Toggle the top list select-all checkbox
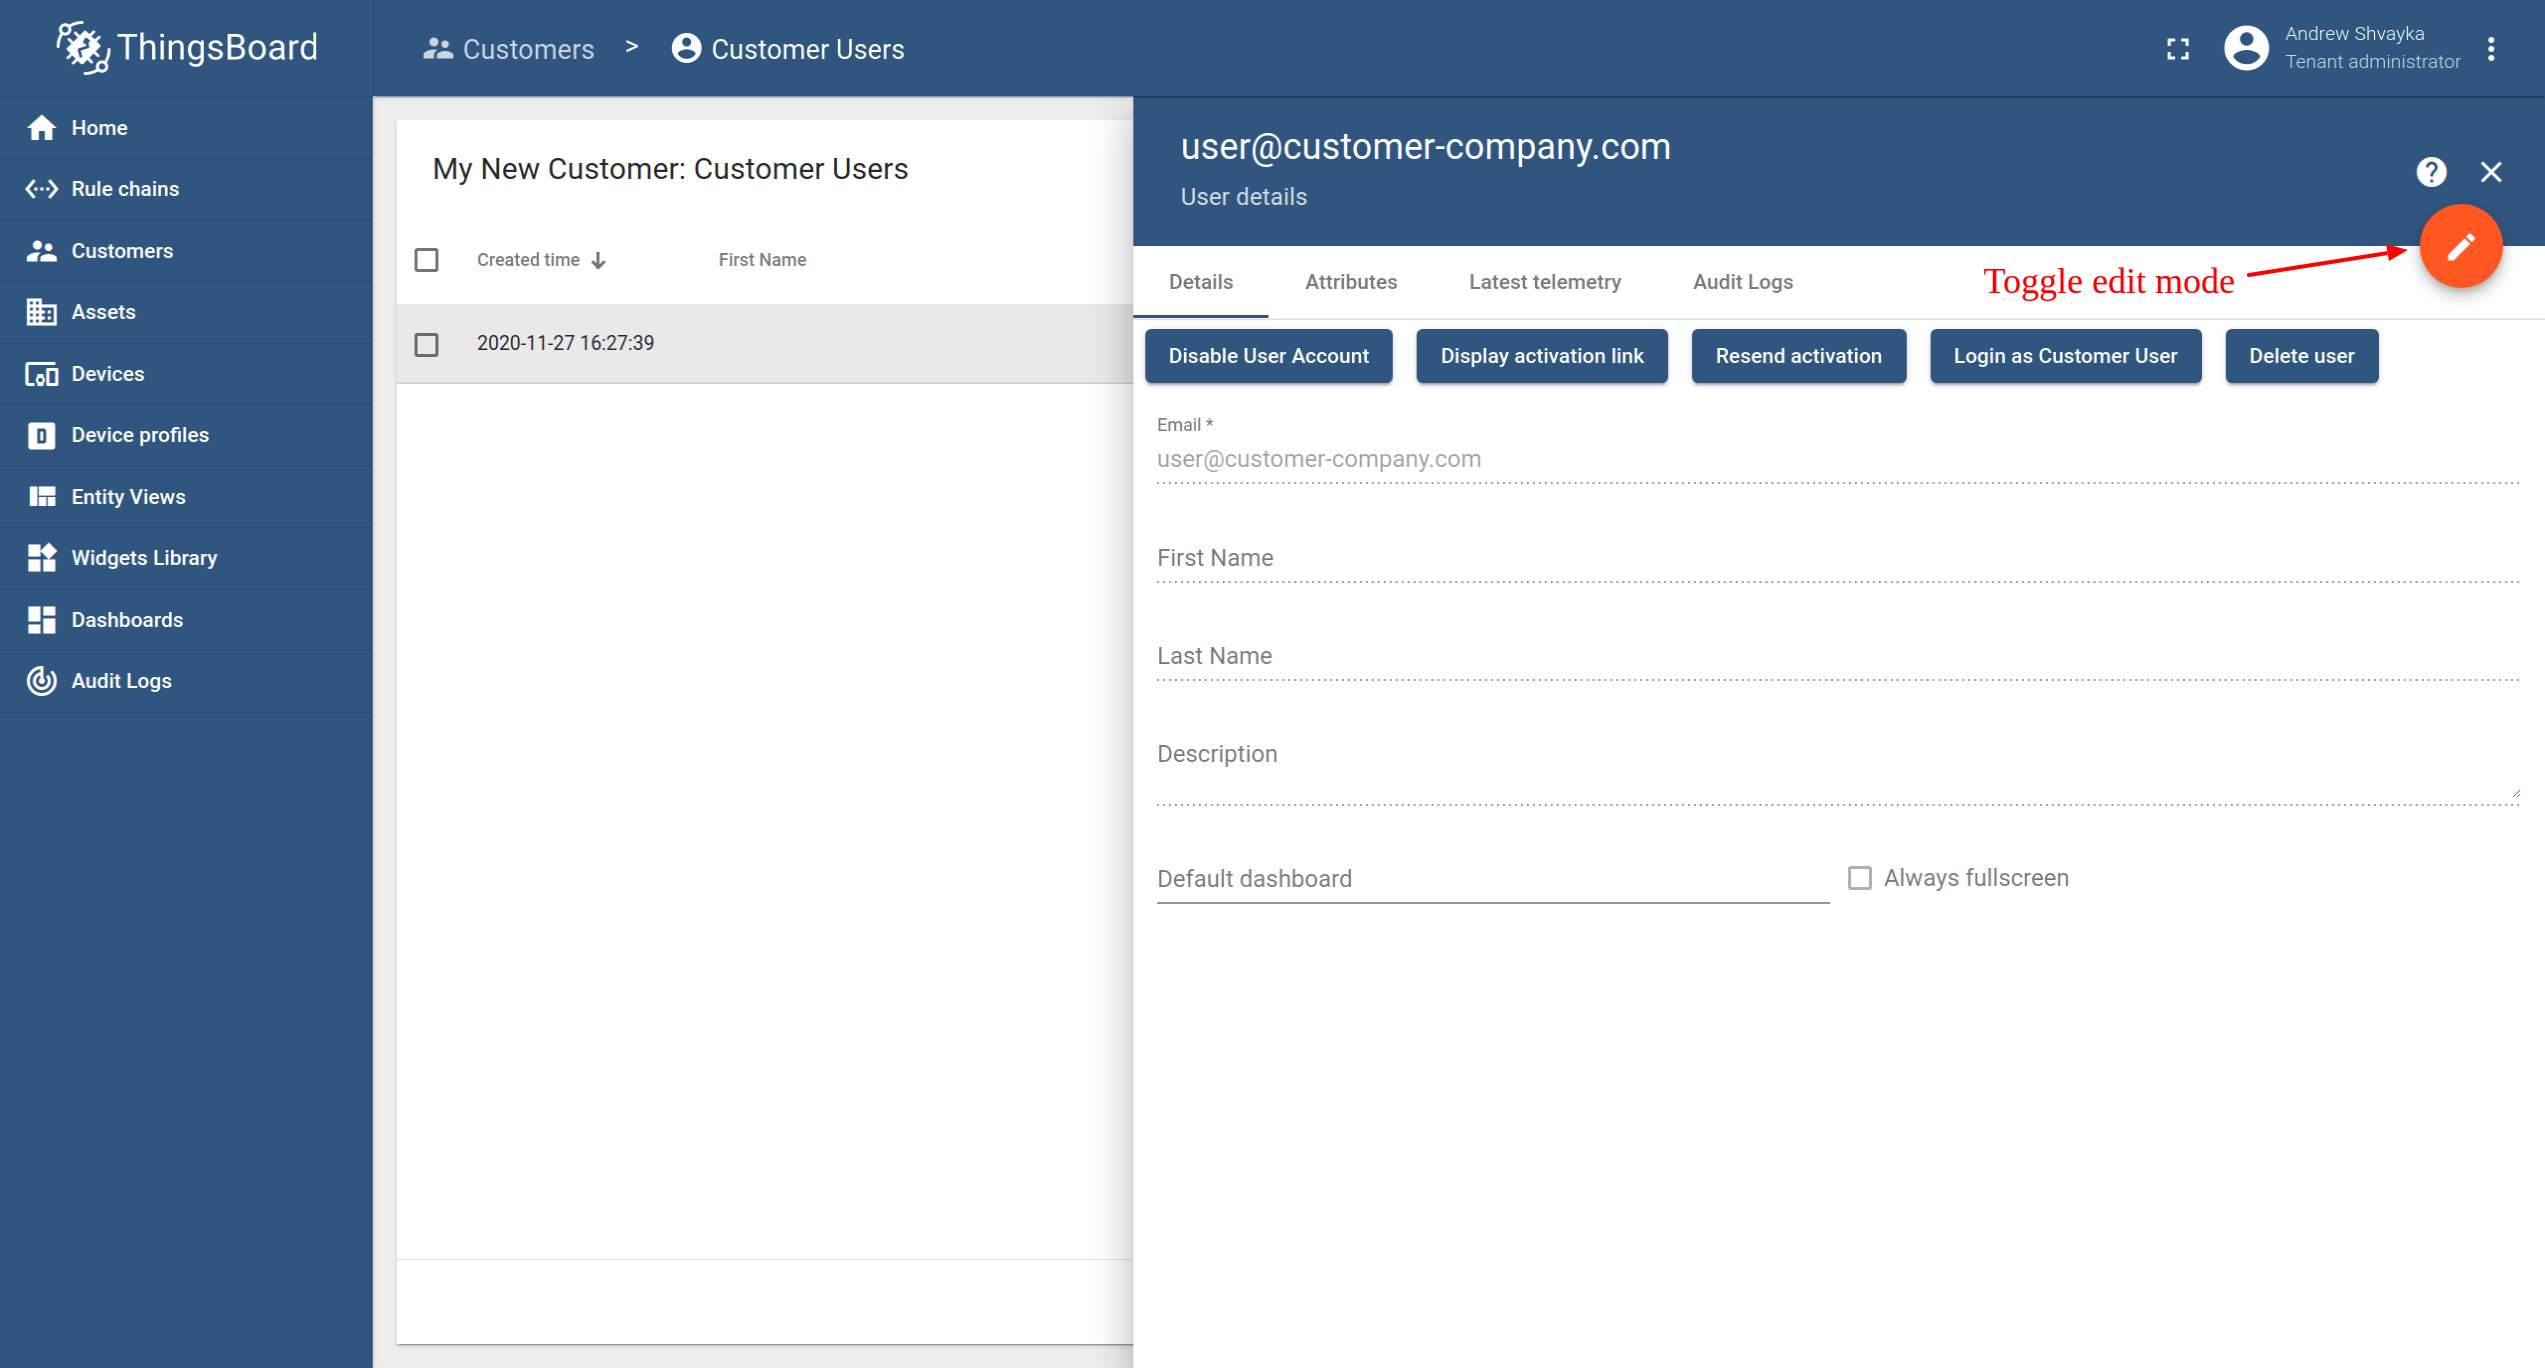Screen dimensions: 2545x1368 [428, 259]
